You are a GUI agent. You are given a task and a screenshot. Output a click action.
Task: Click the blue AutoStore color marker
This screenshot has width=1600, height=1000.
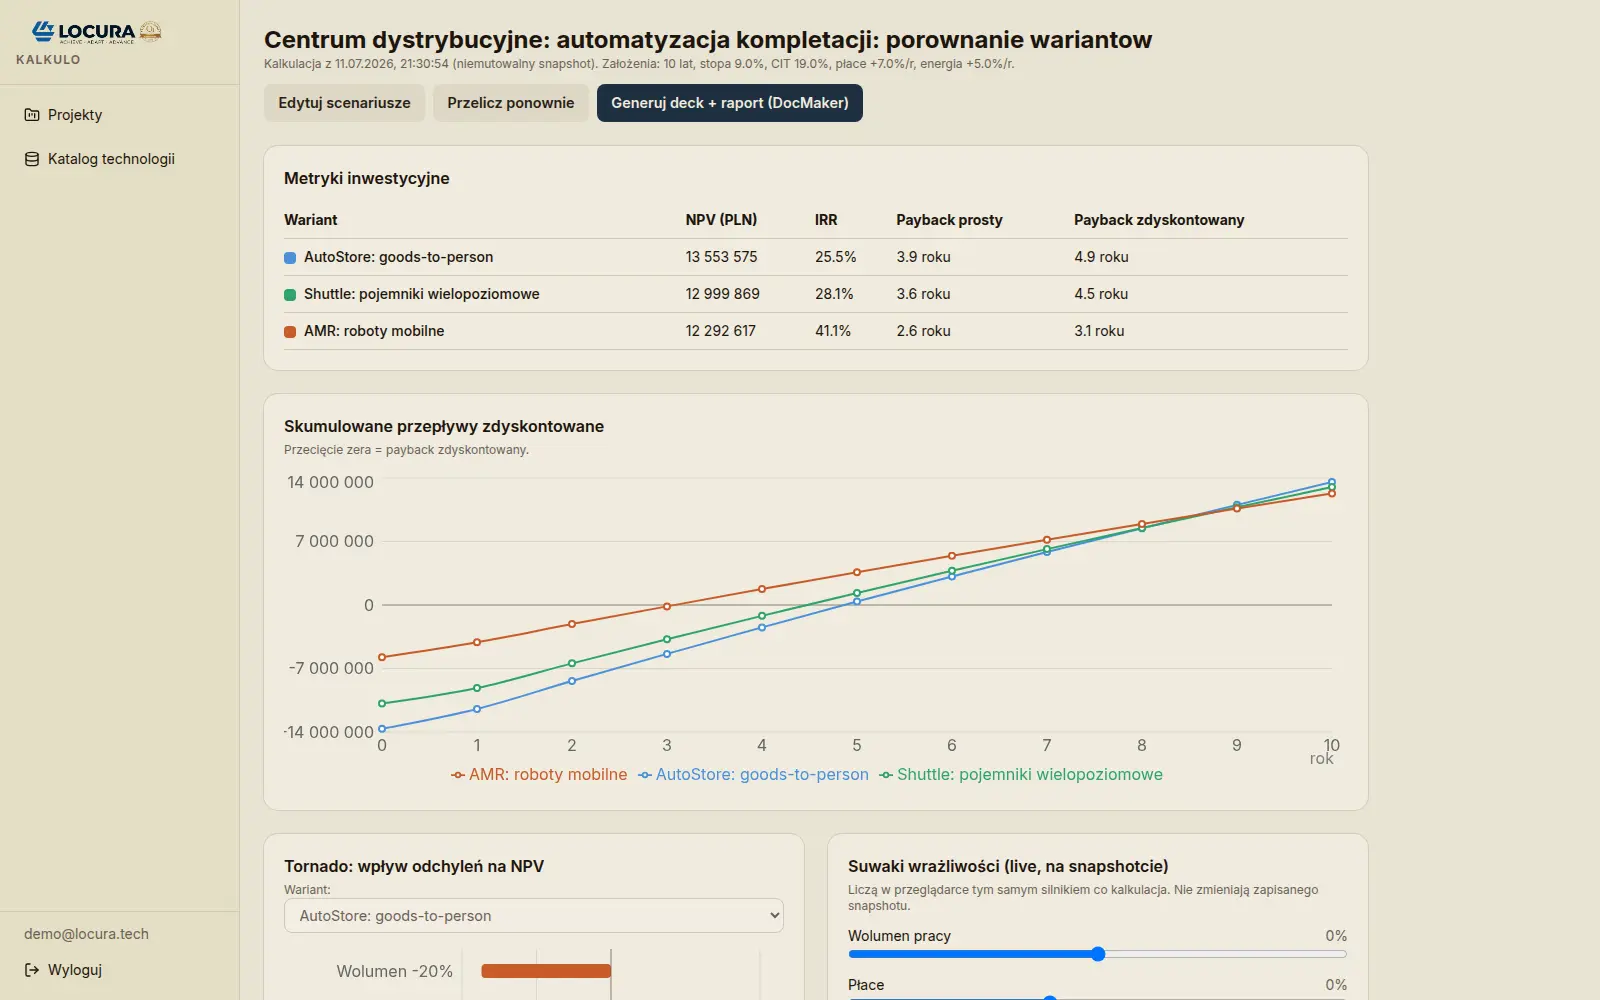(x=290, y=258)
